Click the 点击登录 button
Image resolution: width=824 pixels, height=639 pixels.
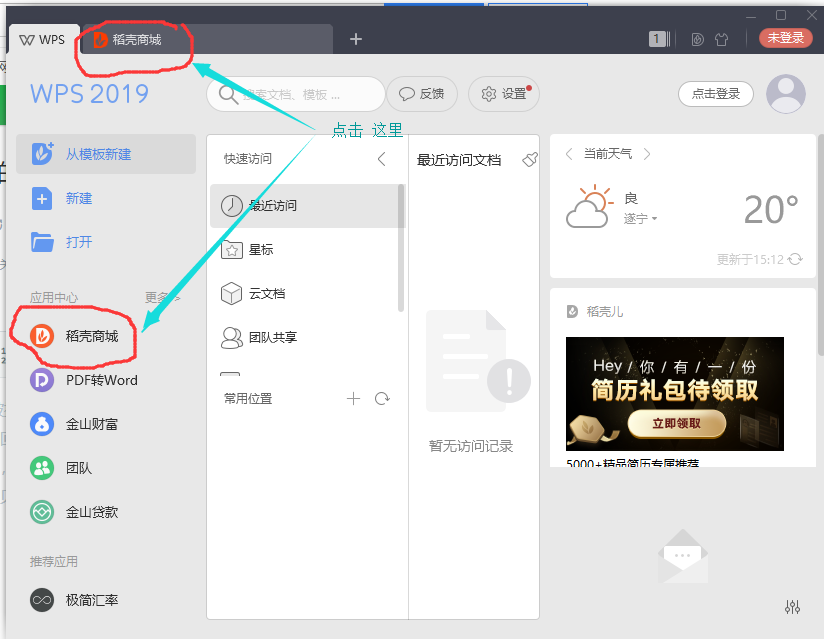pyautogui.click(x=716, y=94)
